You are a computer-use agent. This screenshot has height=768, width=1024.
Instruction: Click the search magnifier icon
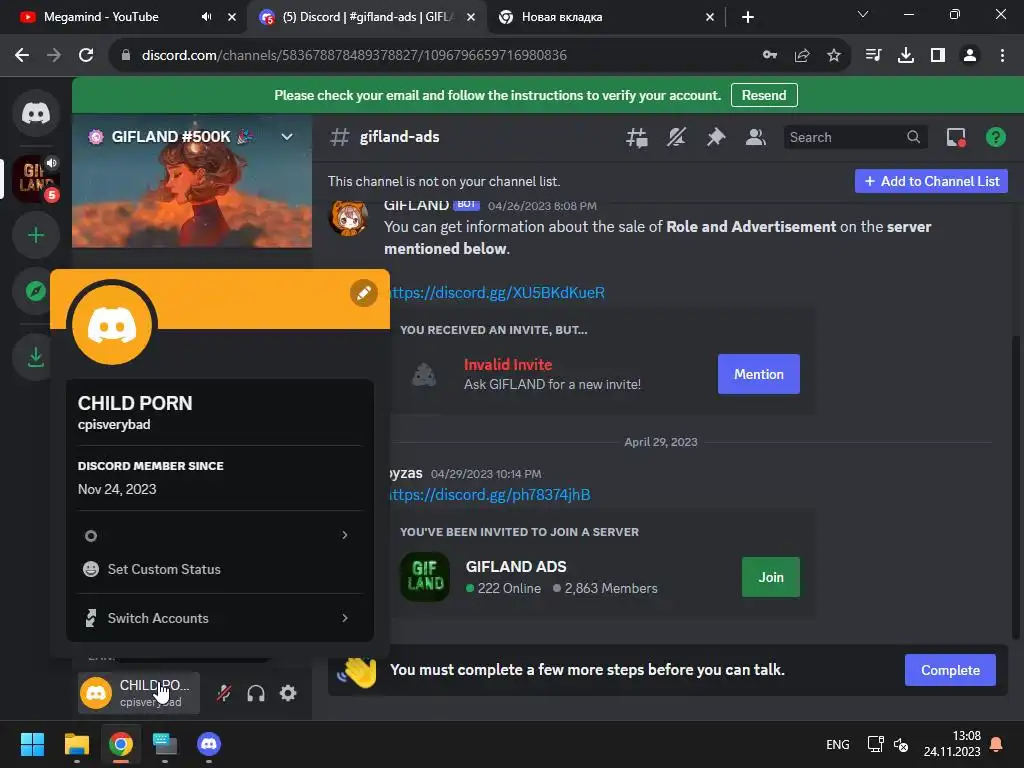(x=913, y=137)
